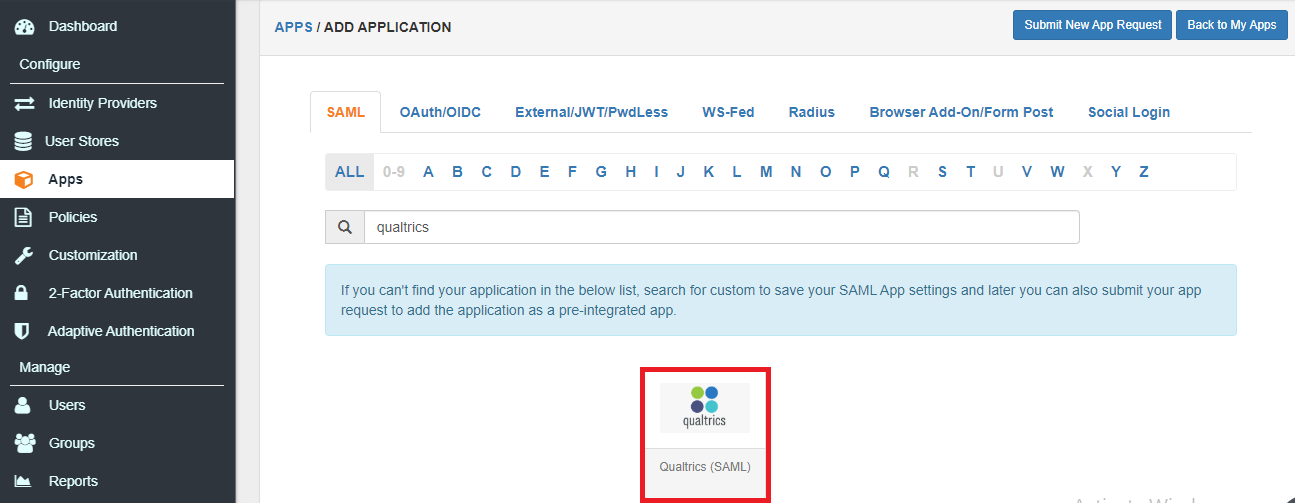1295x503 pixels.
Task: Filter apps by letter B
Action: click(457, 172)
